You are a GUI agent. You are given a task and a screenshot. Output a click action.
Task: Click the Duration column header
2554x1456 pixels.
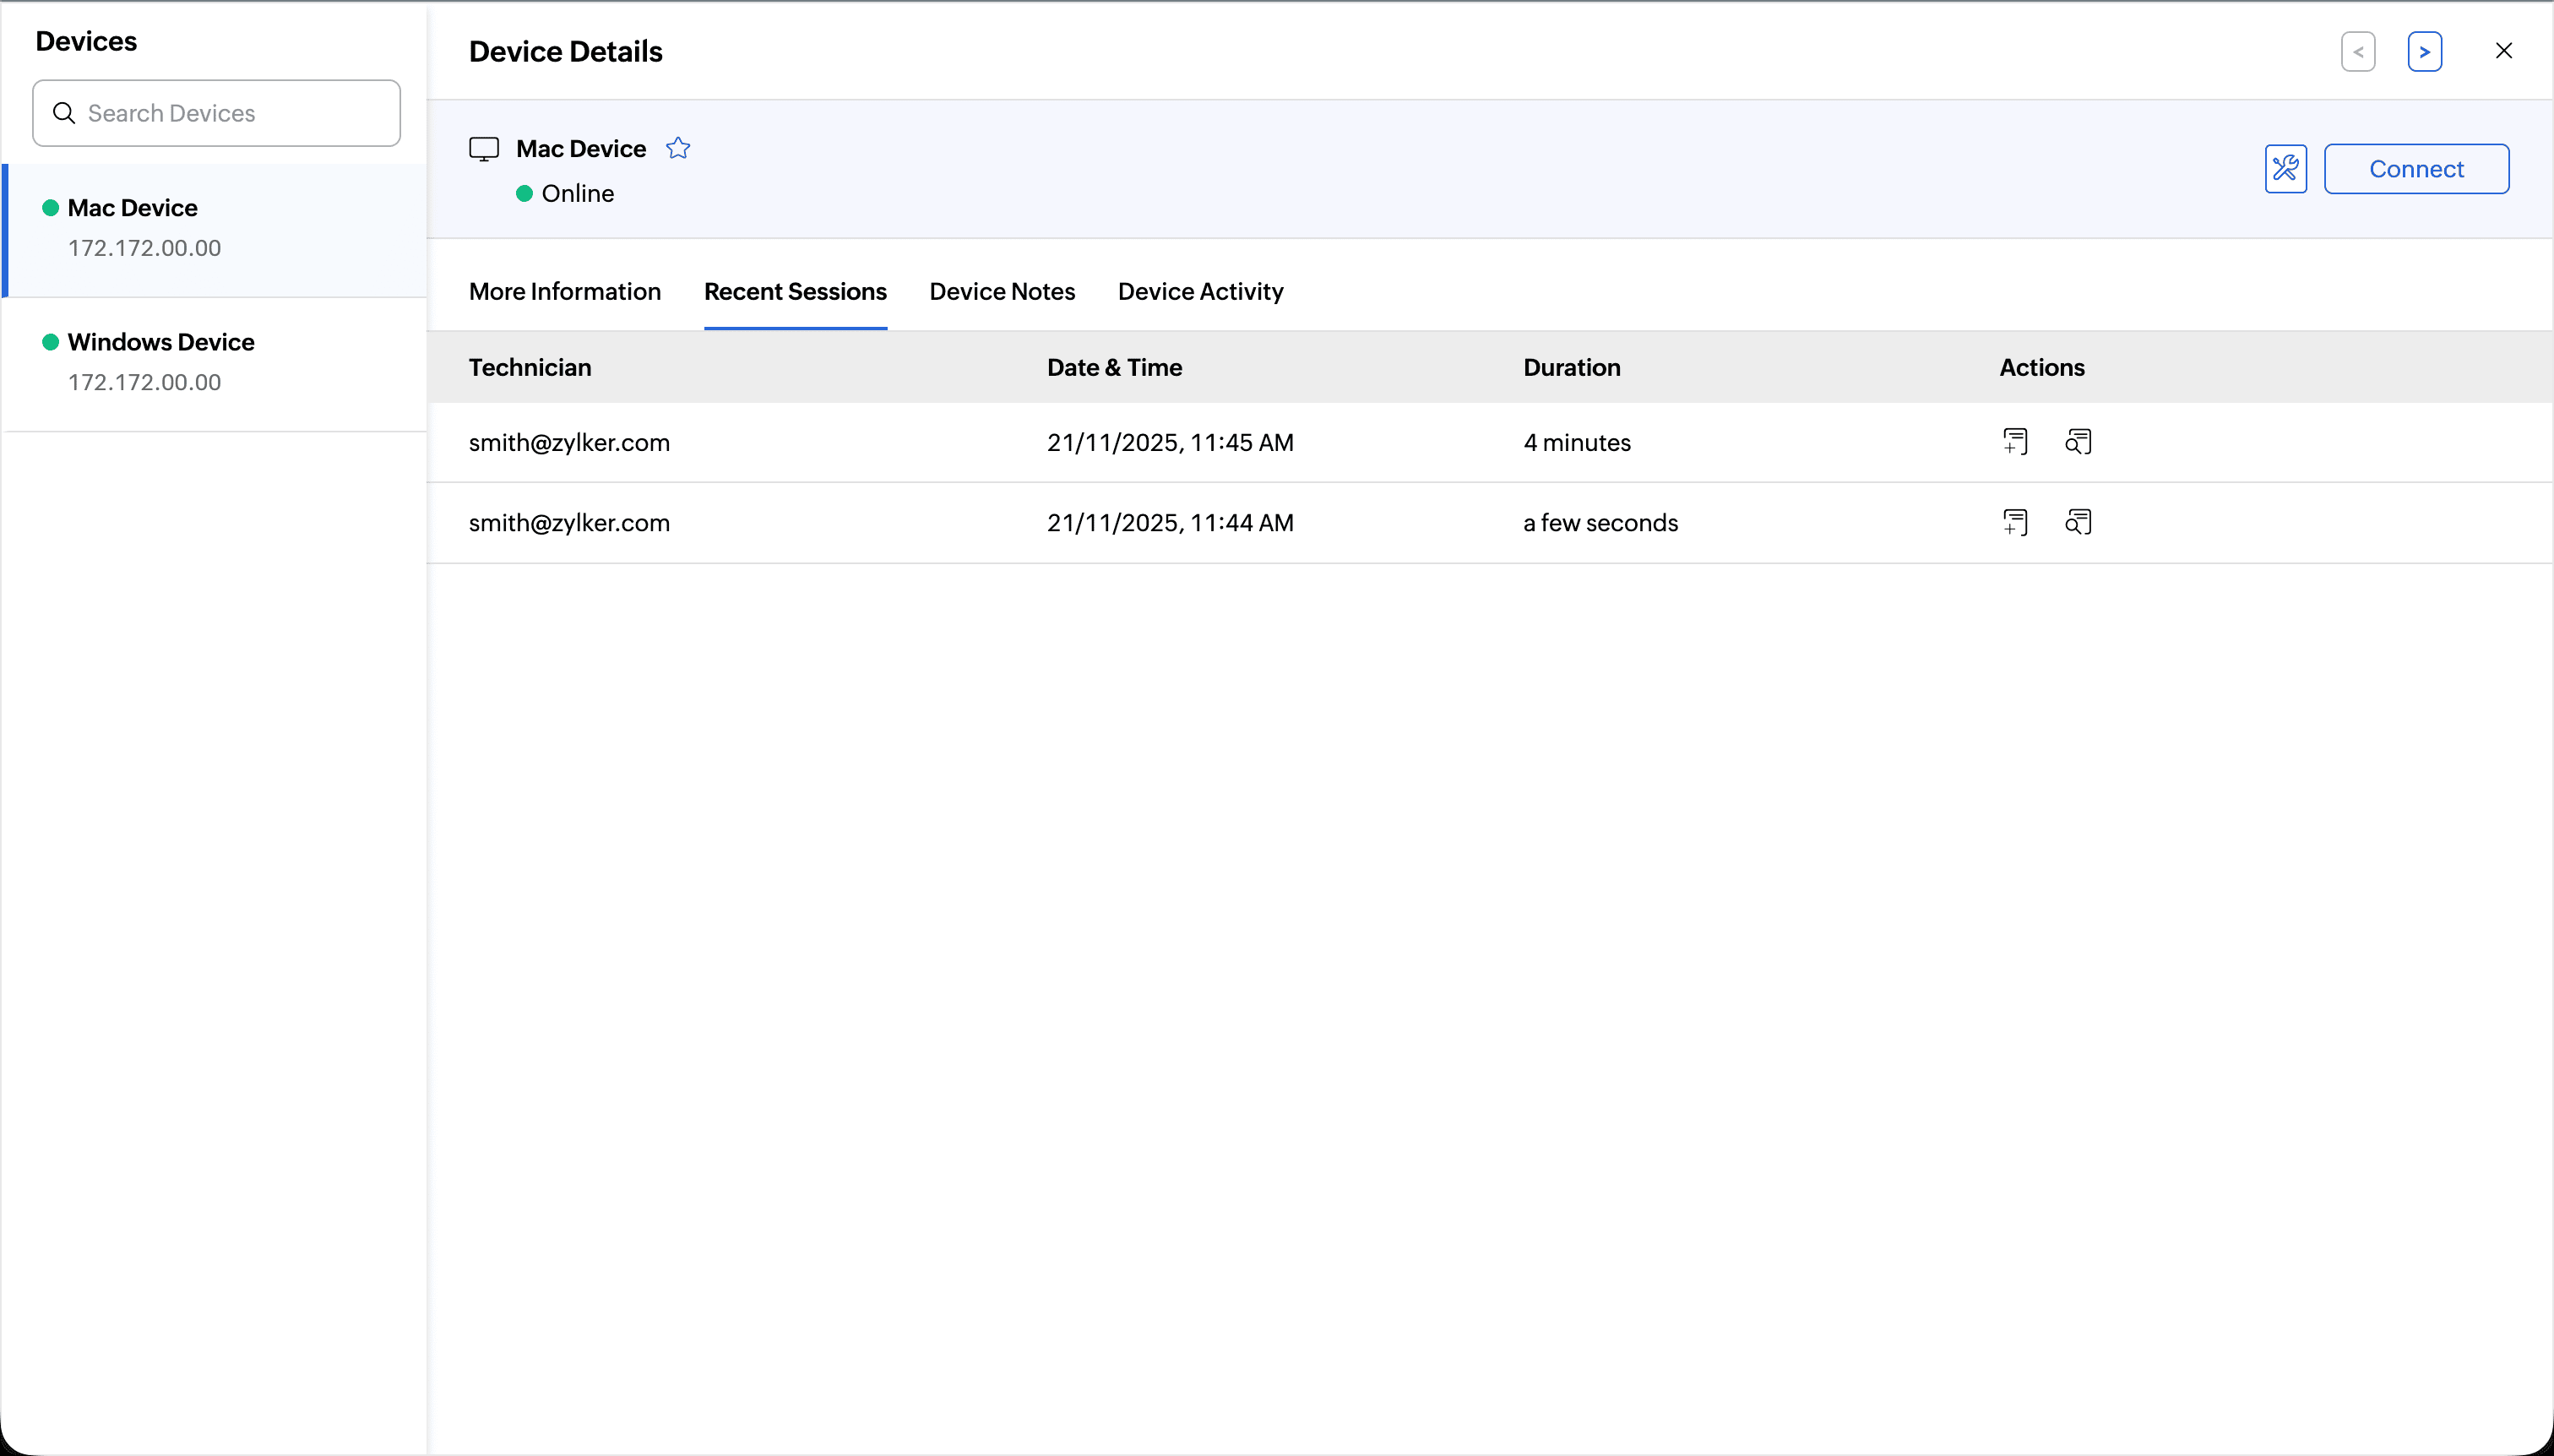[1571, 367]
